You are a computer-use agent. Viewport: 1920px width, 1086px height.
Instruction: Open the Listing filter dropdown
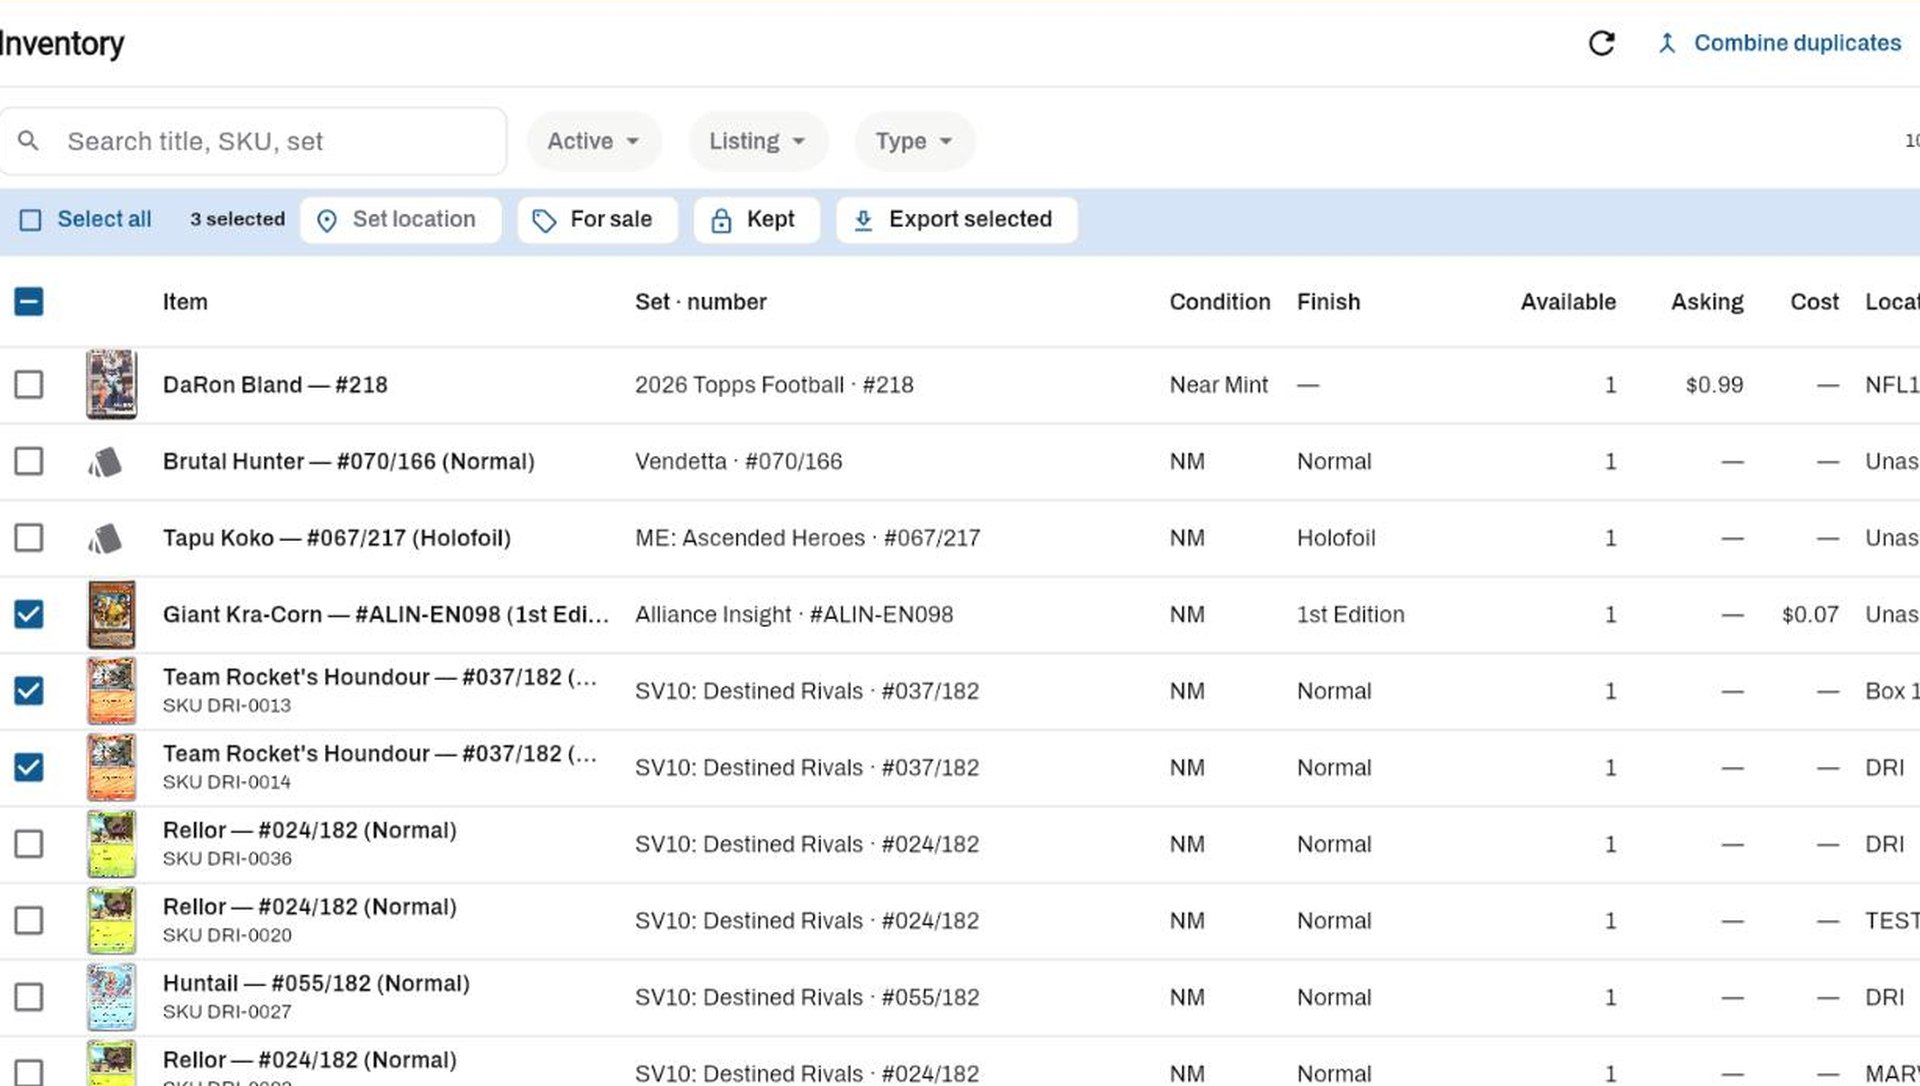click(x=758, y=141)
